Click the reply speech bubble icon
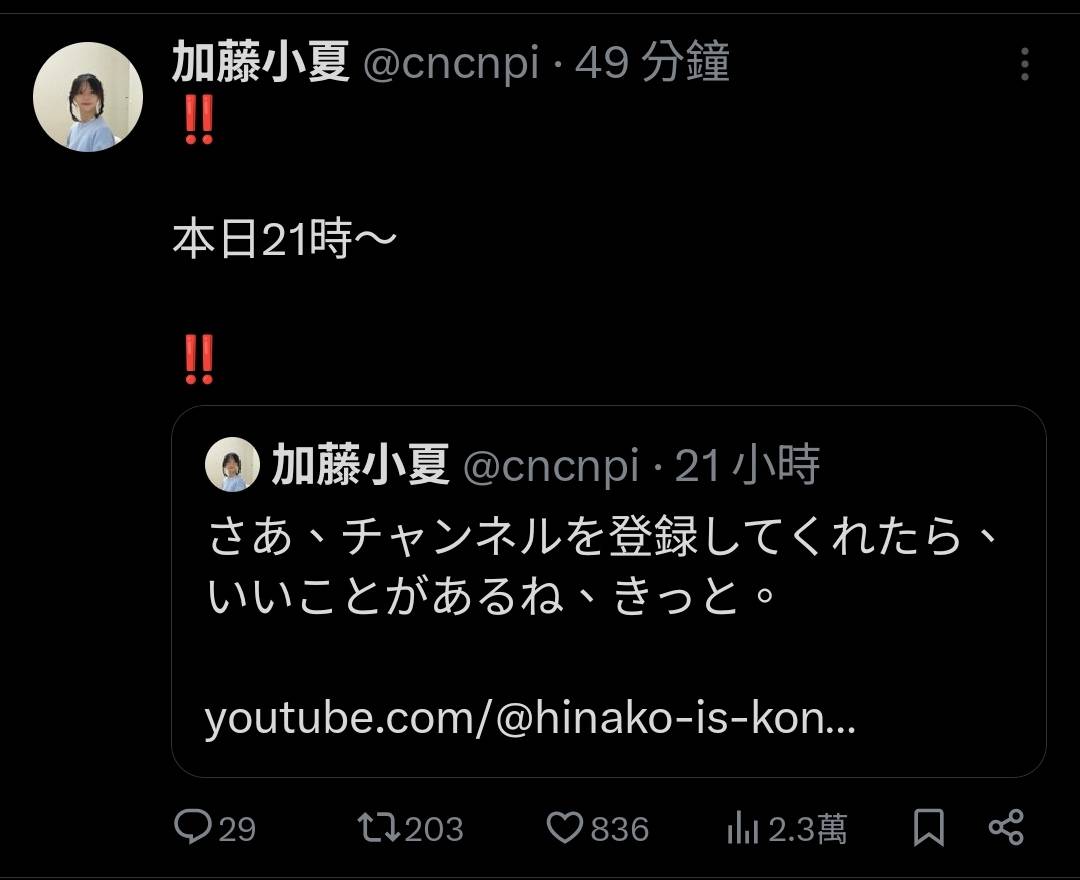 [x=191, y=827]
